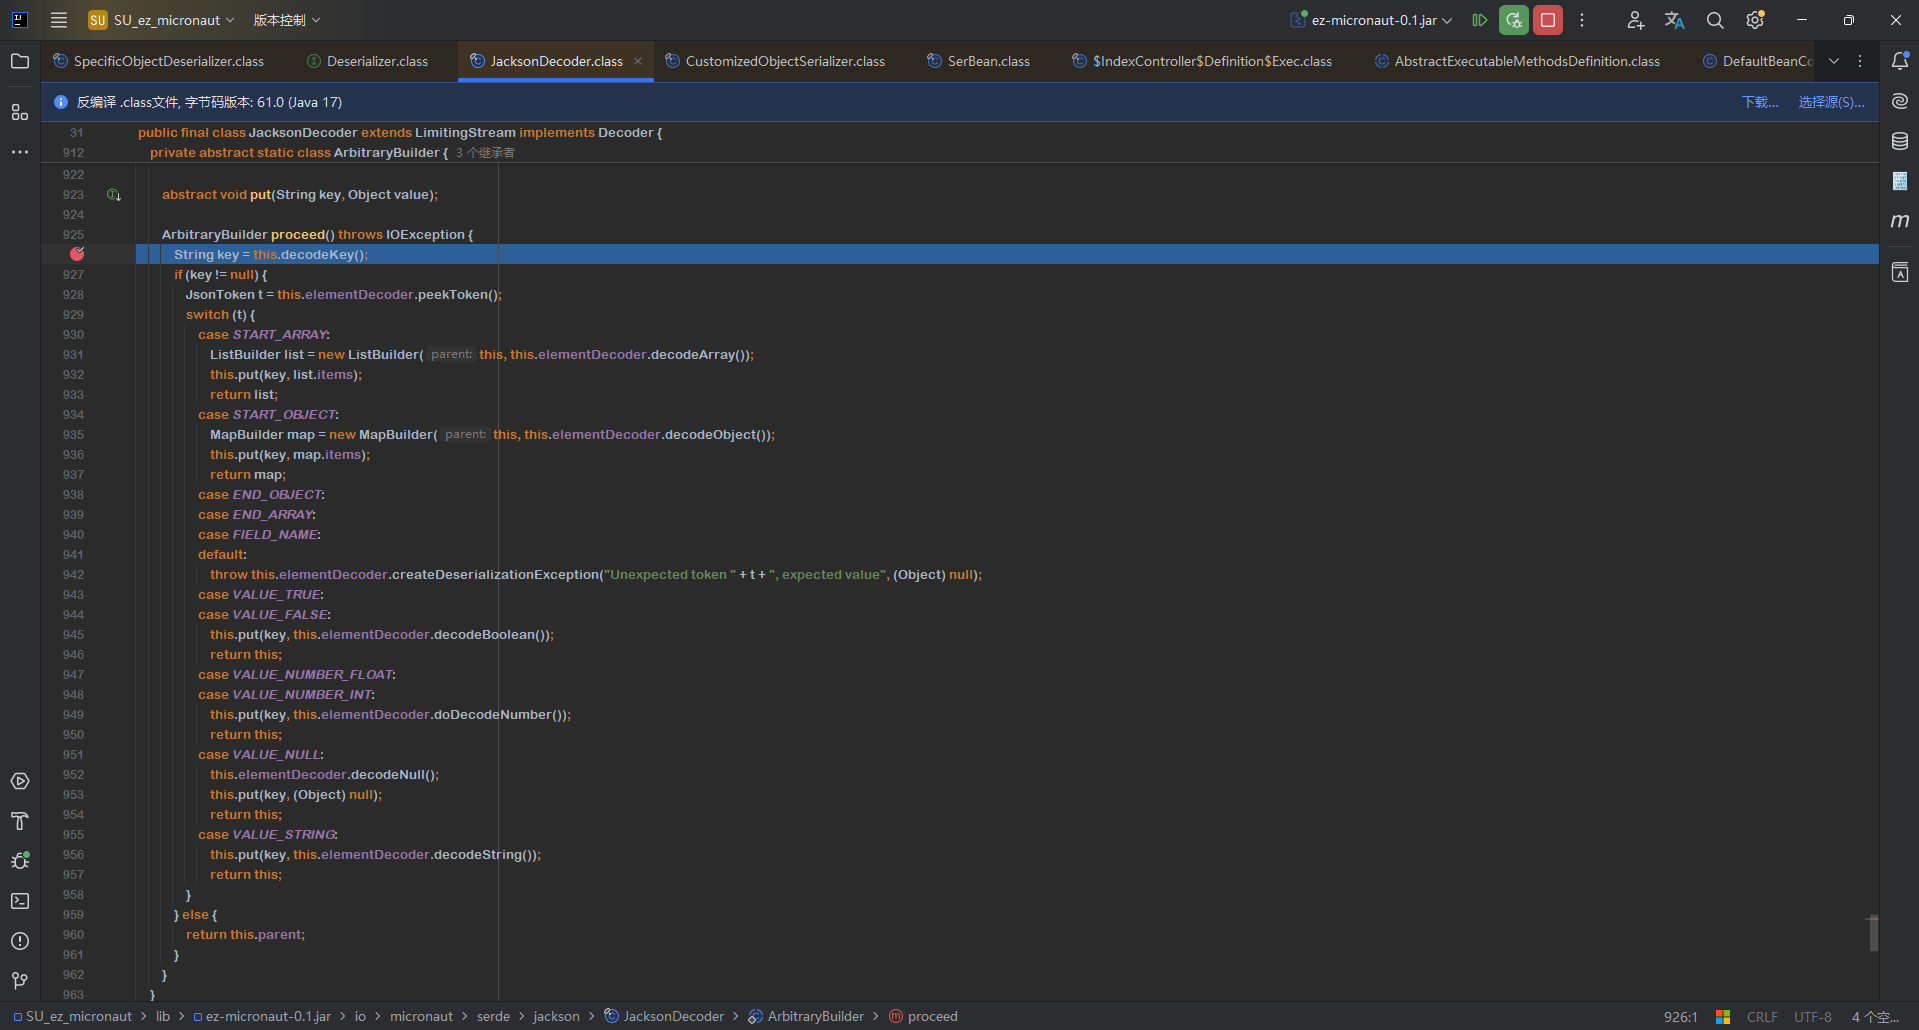Switch to SpecificObjectDeserializer.class tab
The image size is (1919, 1030).
click(x=158, y=61)
